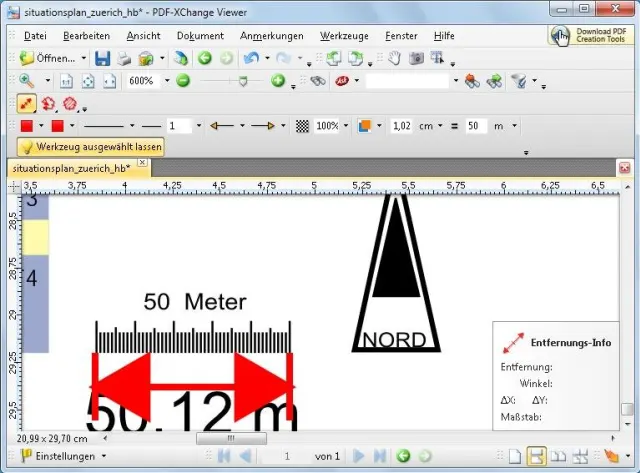The height and width of the screenshot is (473, 640).
Task: Open dropdown next to Öffnen button
Action: [x=84, y=58]
